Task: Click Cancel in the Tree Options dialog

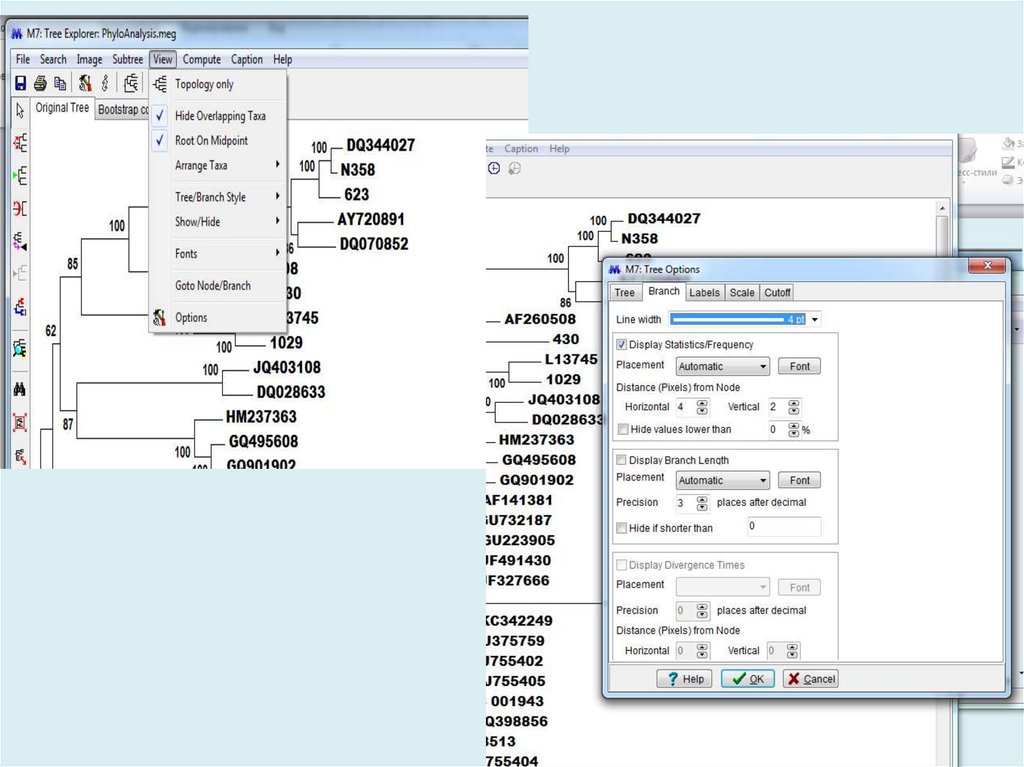Action: coord(810,678)
